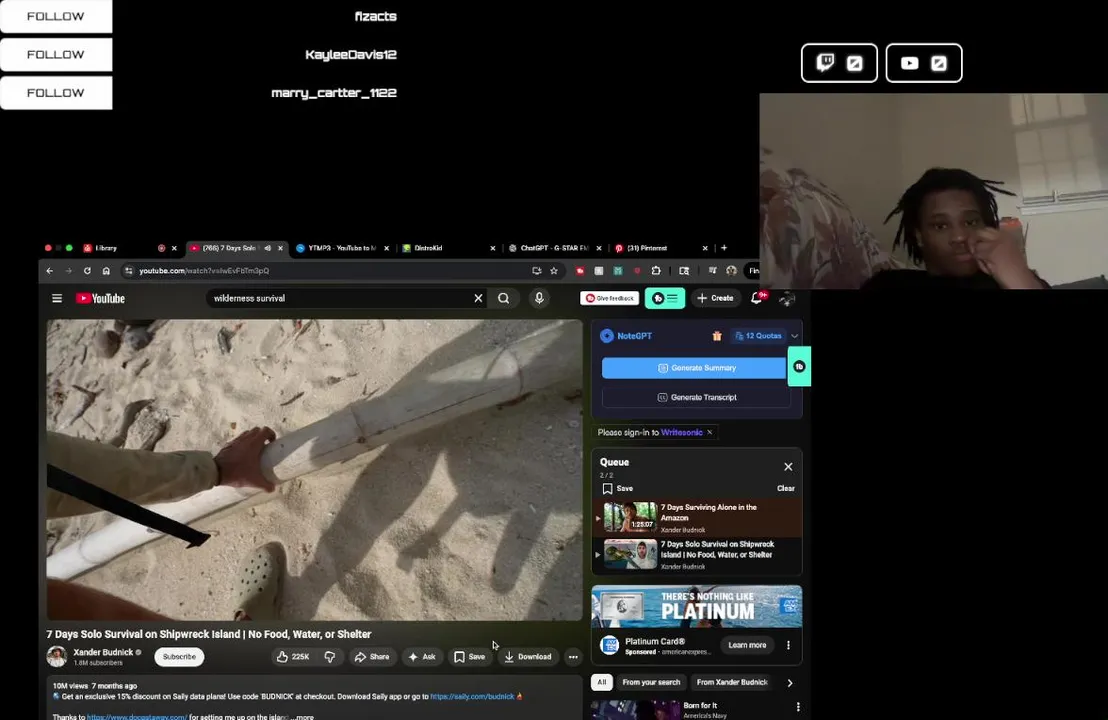Select queued 'Shipwreck Island' video

click(x=697, y=555)
